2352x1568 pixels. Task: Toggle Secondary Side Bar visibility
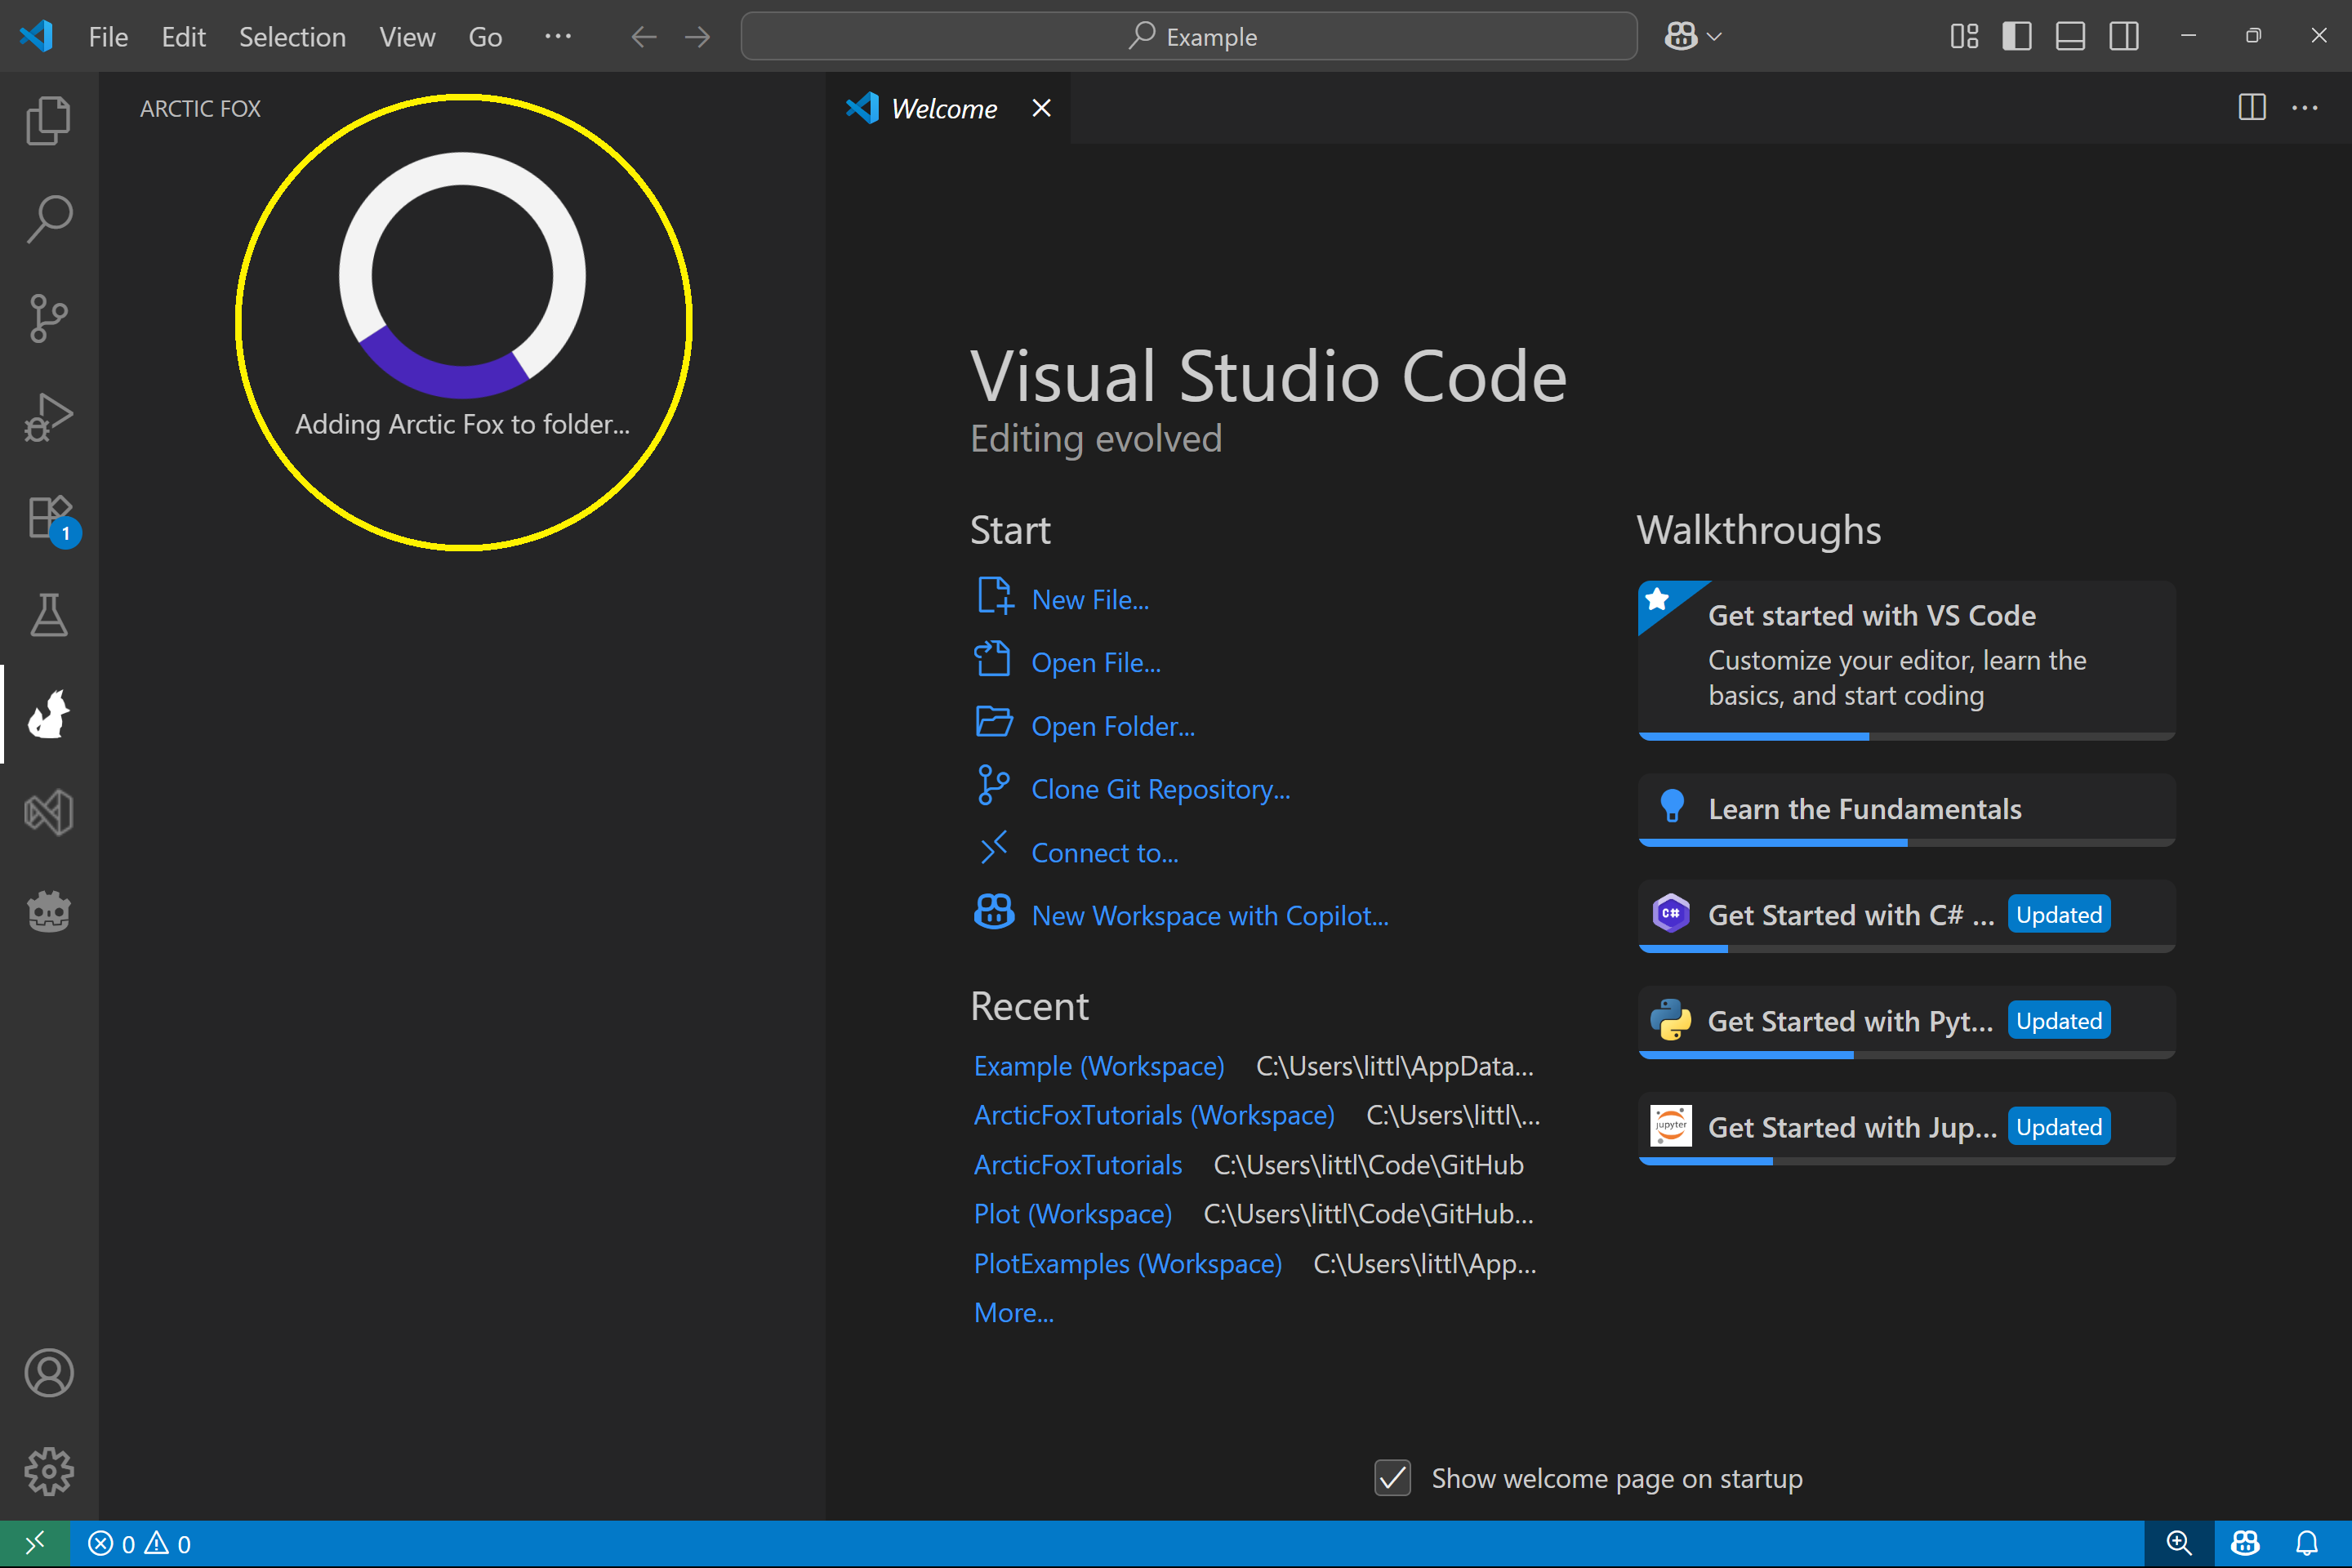pyautogui.click(x=2124, y=37)
